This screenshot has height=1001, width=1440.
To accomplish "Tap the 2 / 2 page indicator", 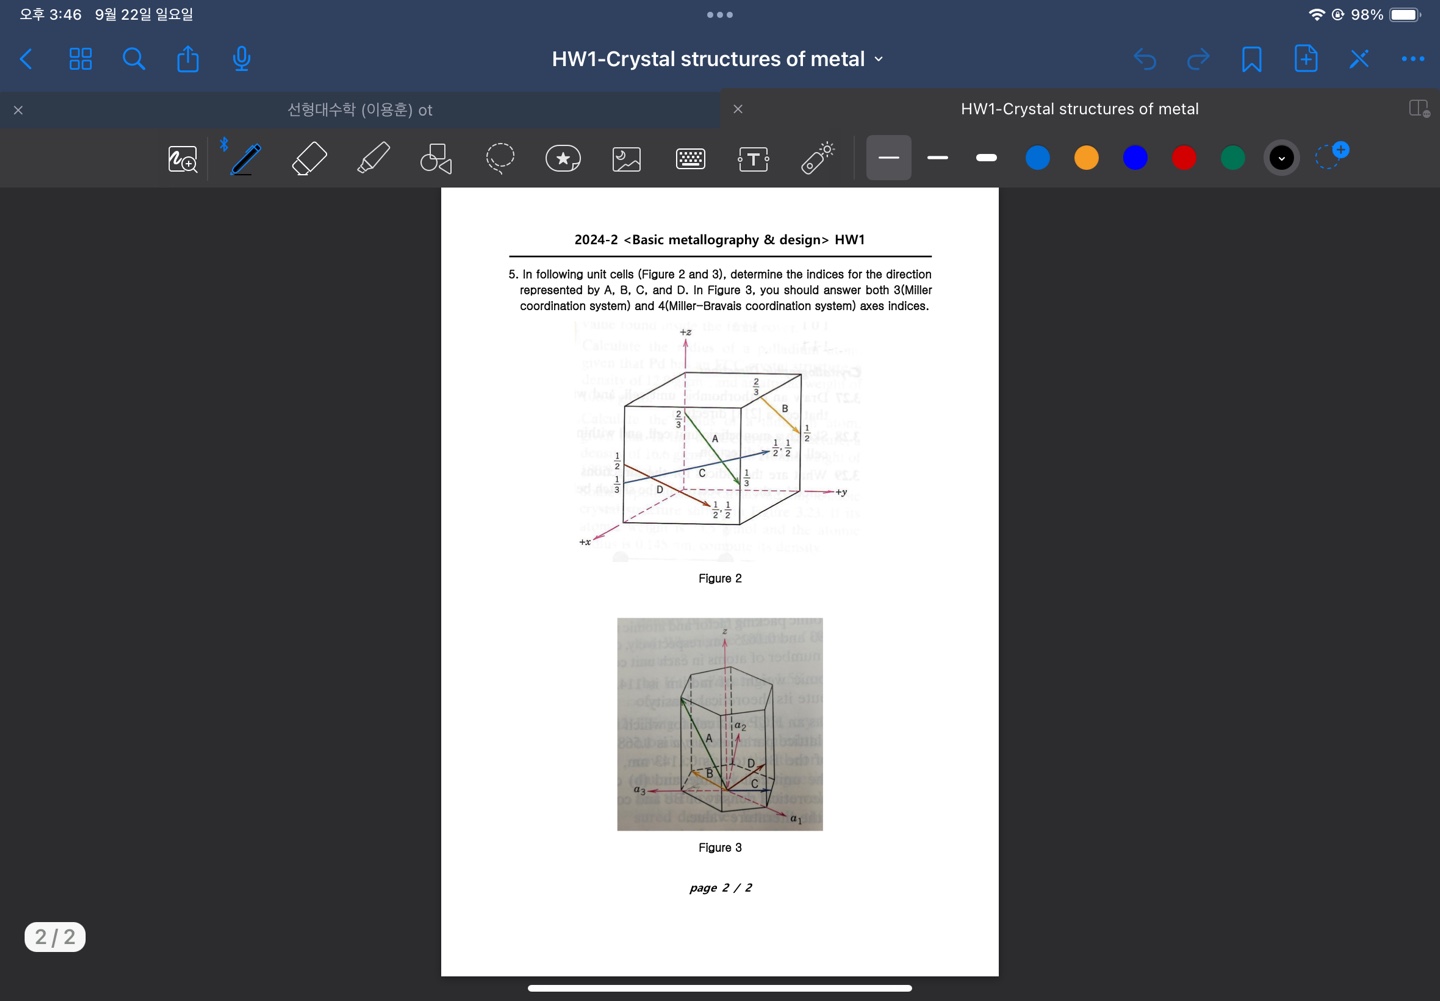I will click(x=55, y=937).
